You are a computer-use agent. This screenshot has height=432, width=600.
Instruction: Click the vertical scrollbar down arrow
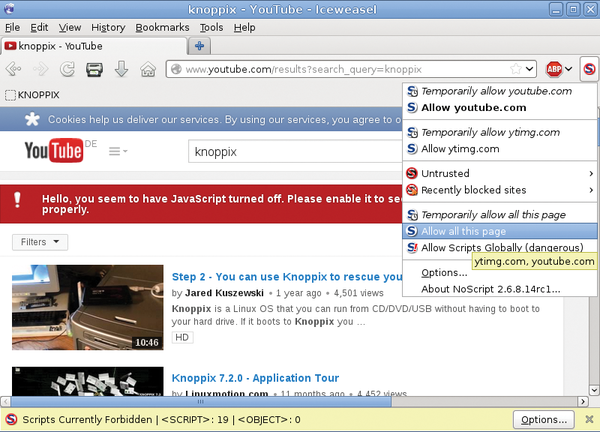point(594,390)
